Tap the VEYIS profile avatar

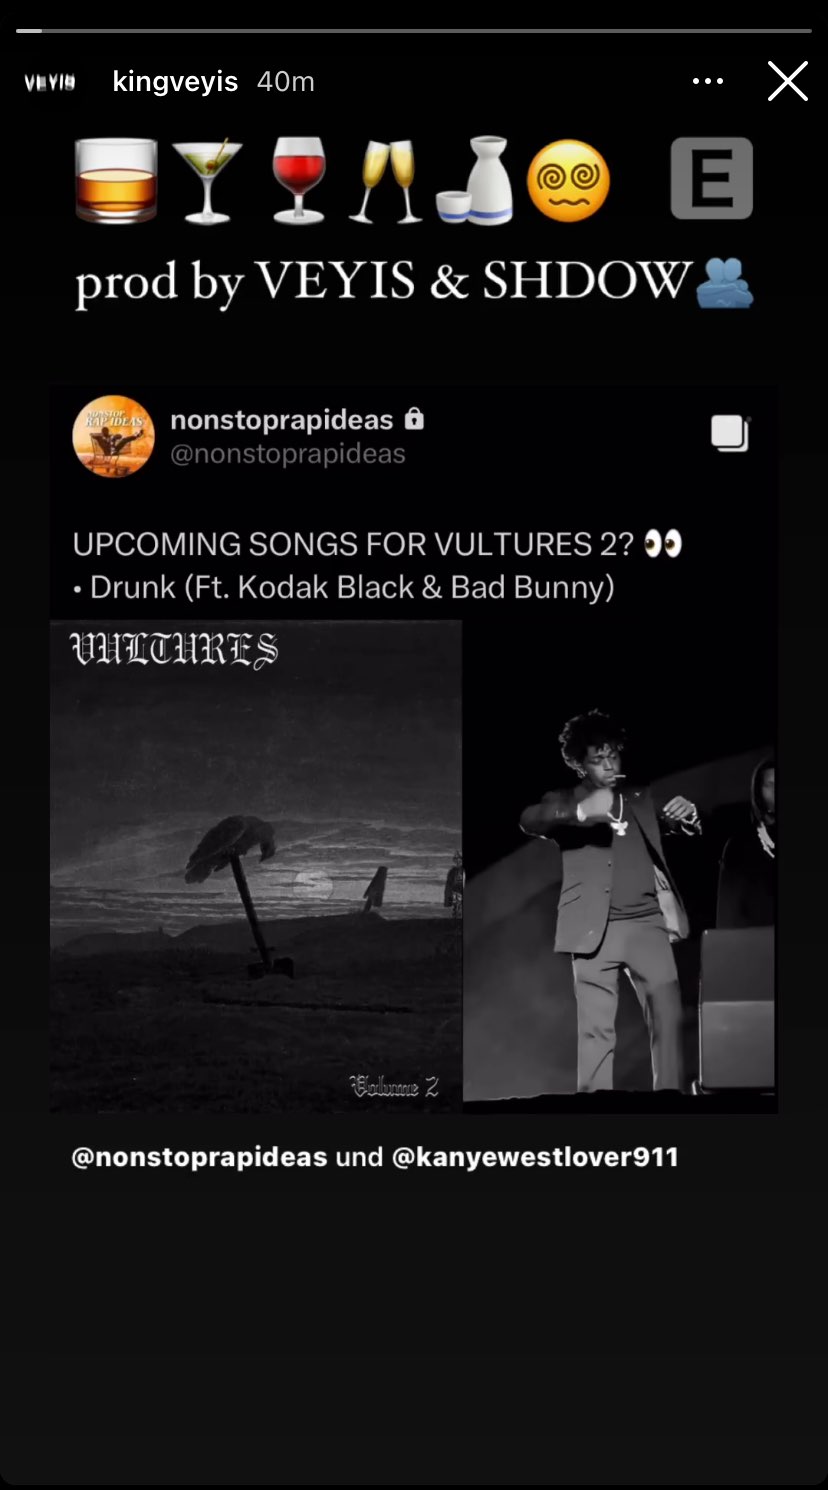50,82
